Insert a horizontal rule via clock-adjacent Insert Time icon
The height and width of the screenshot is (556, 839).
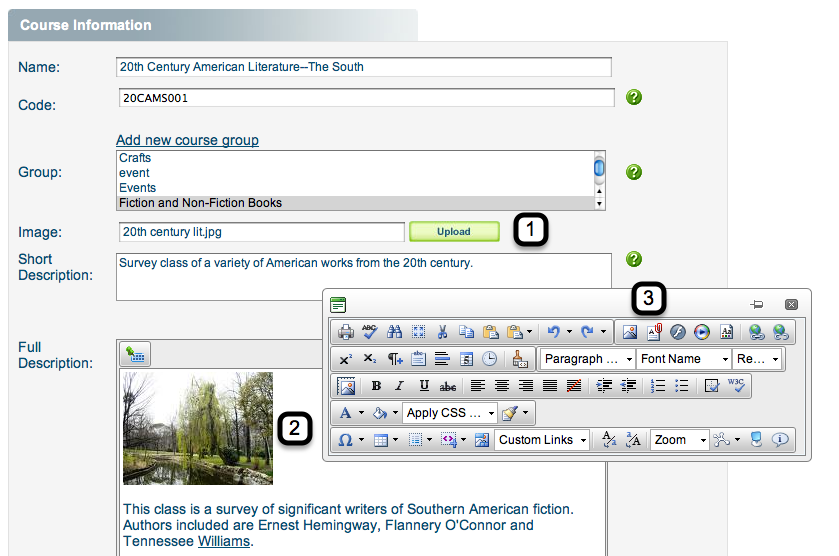(489, 359)
